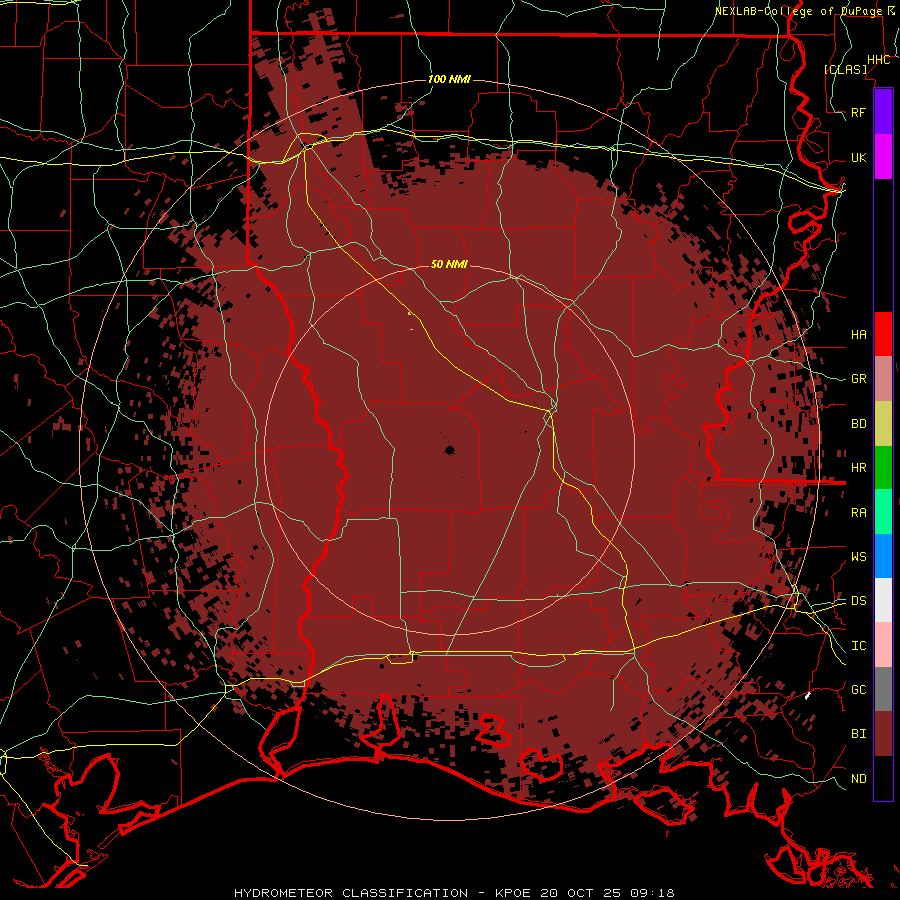This screenshot has width=900, height=900.
Task: Click the black radar site dot at map center
Action: pyautogui.click(x=449, y=451)
